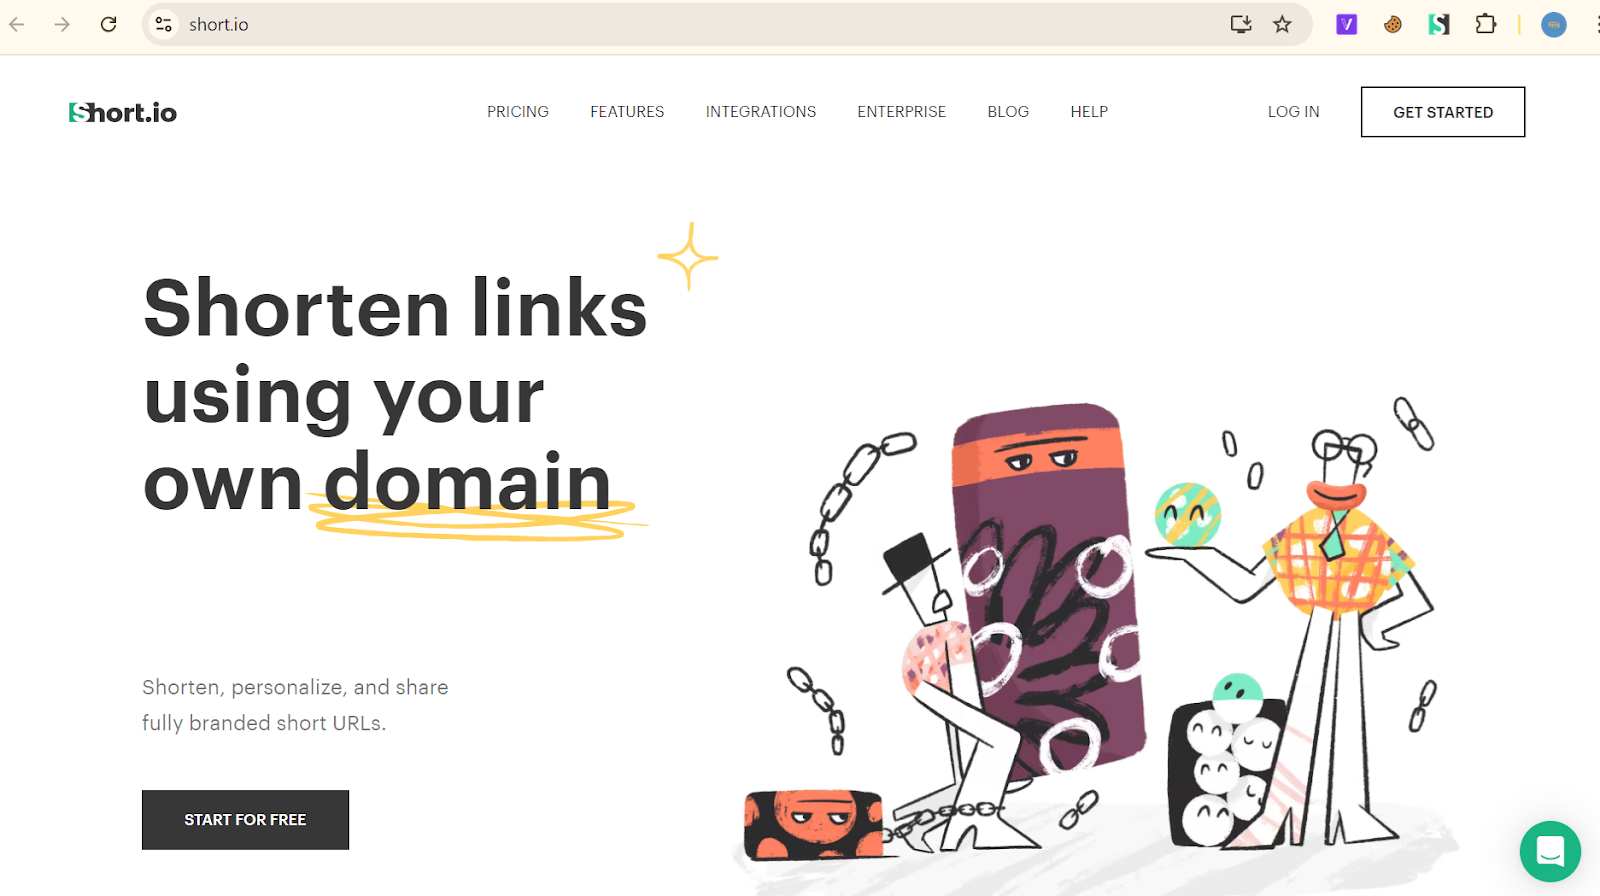The height and width of the screenshot is (896, 1600).
Task: Open the Chrome profile avatar
Action: (x=1553, y=24)
